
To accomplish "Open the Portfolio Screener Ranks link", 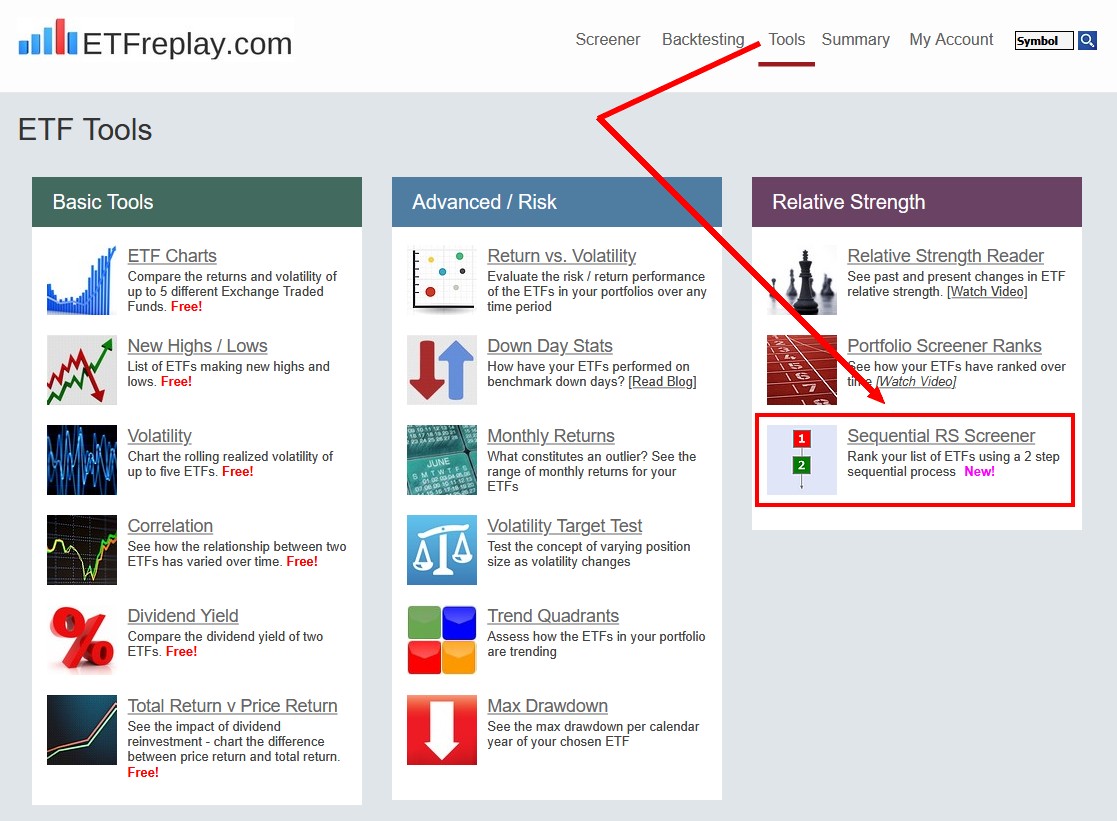I will click(944, 346).
